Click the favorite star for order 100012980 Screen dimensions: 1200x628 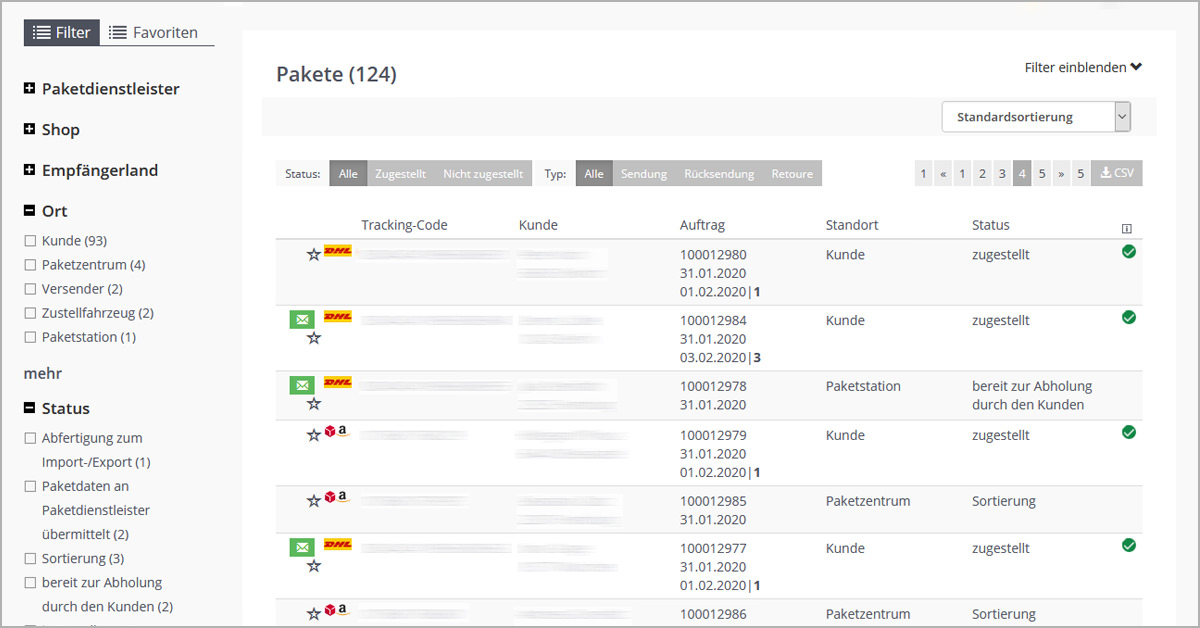(314, 255)
